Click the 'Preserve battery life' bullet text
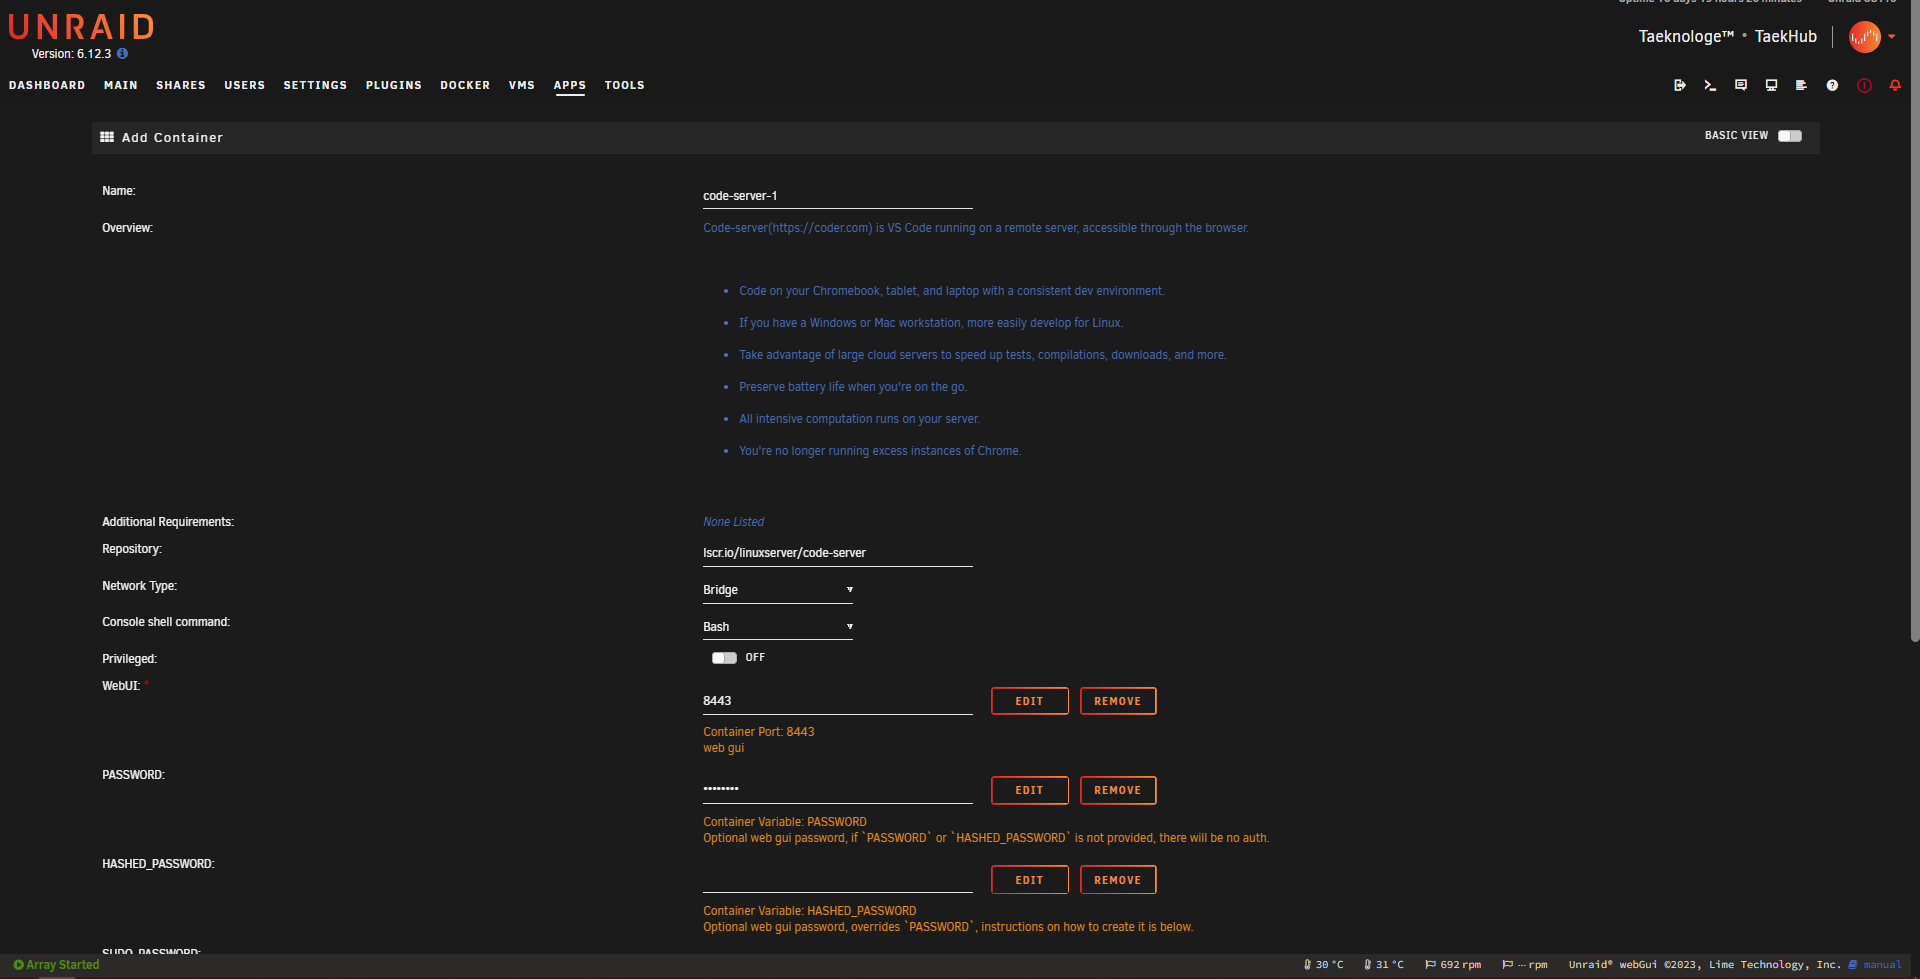The height and width of the screenshot is (979, 1920). 853,387
